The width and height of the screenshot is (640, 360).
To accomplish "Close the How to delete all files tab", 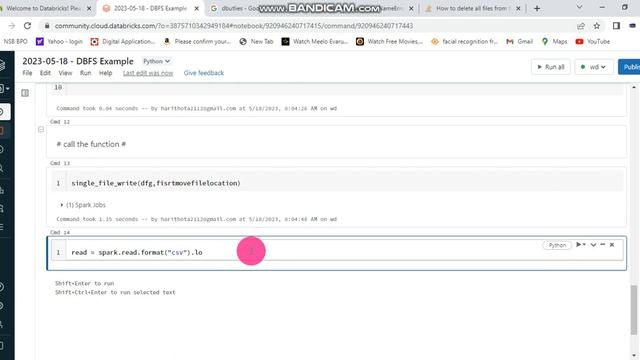I will pos(518,8).
